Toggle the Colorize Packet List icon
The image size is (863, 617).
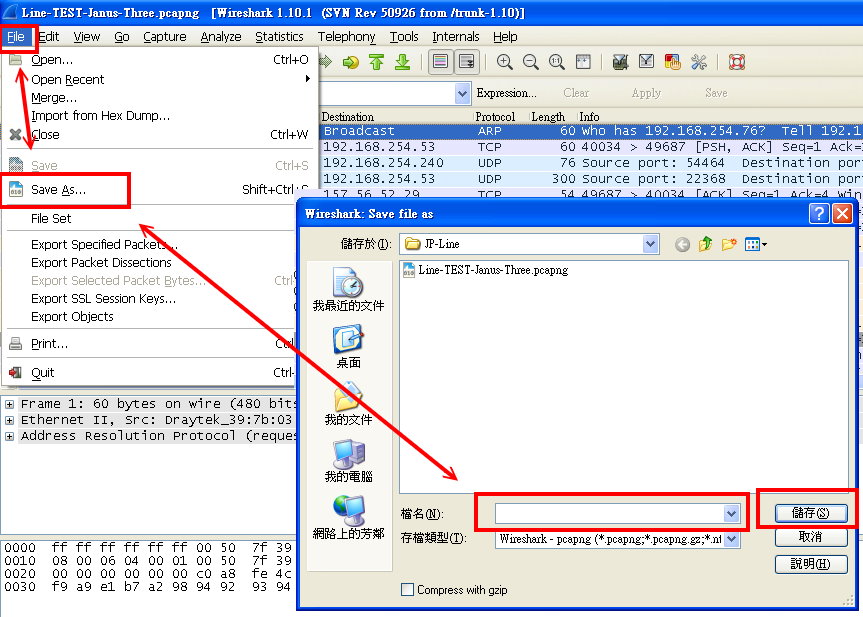click(x=441, y=62)
